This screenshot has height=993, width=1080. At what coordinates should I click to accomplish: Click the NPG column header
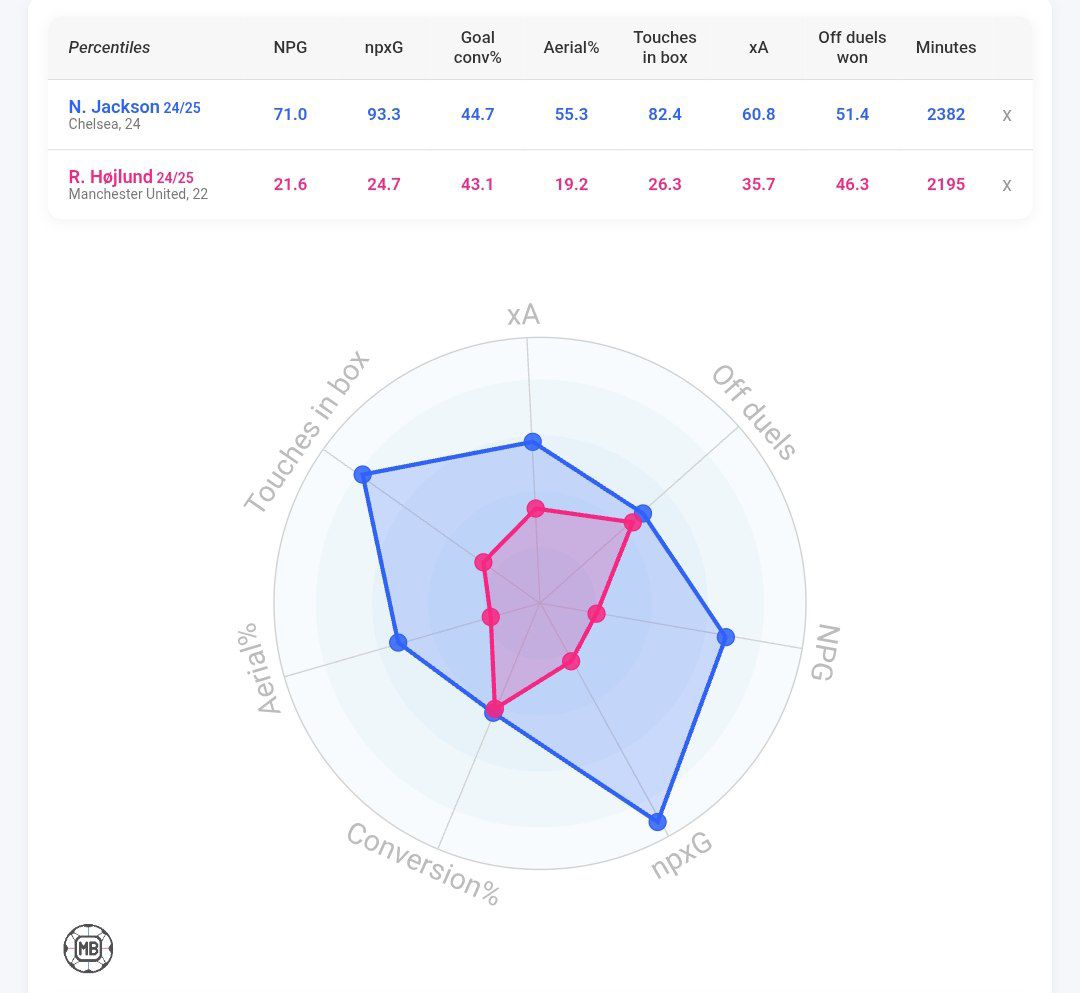coord(290,47)
